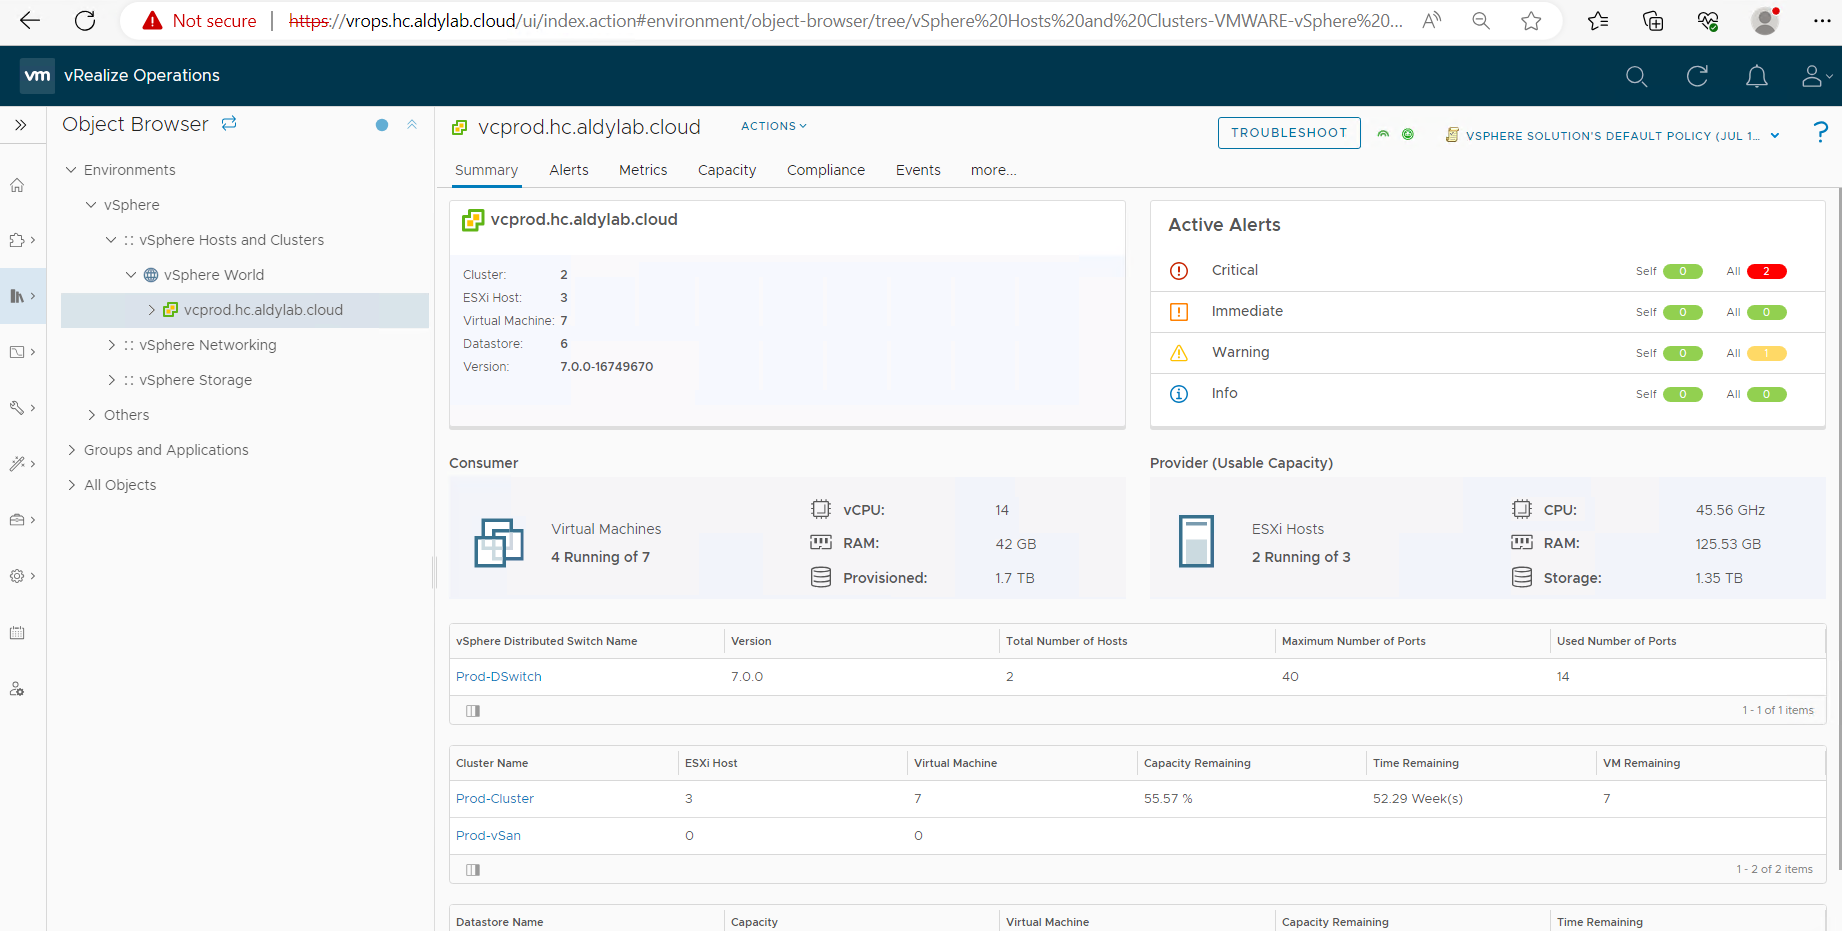Open the ACTIONS dropdown
This screenshot has width=1842, height=931.
pyautogui.click(x=773, y=126)
